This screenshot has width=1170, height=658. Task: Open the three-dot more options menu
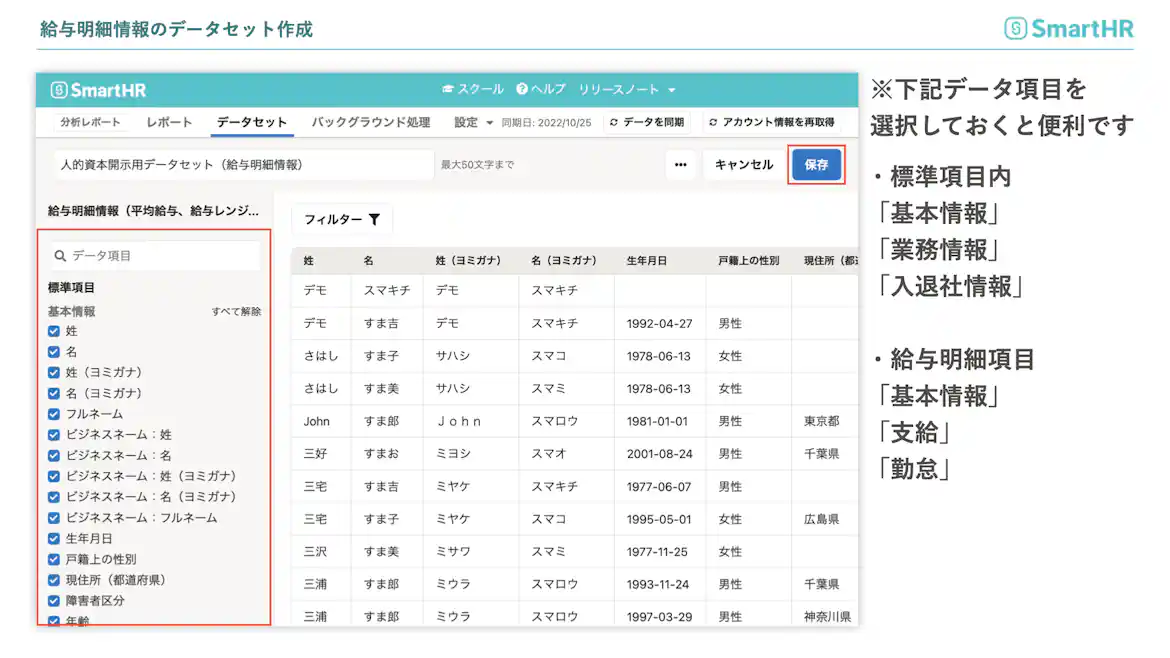click(681, 164)
